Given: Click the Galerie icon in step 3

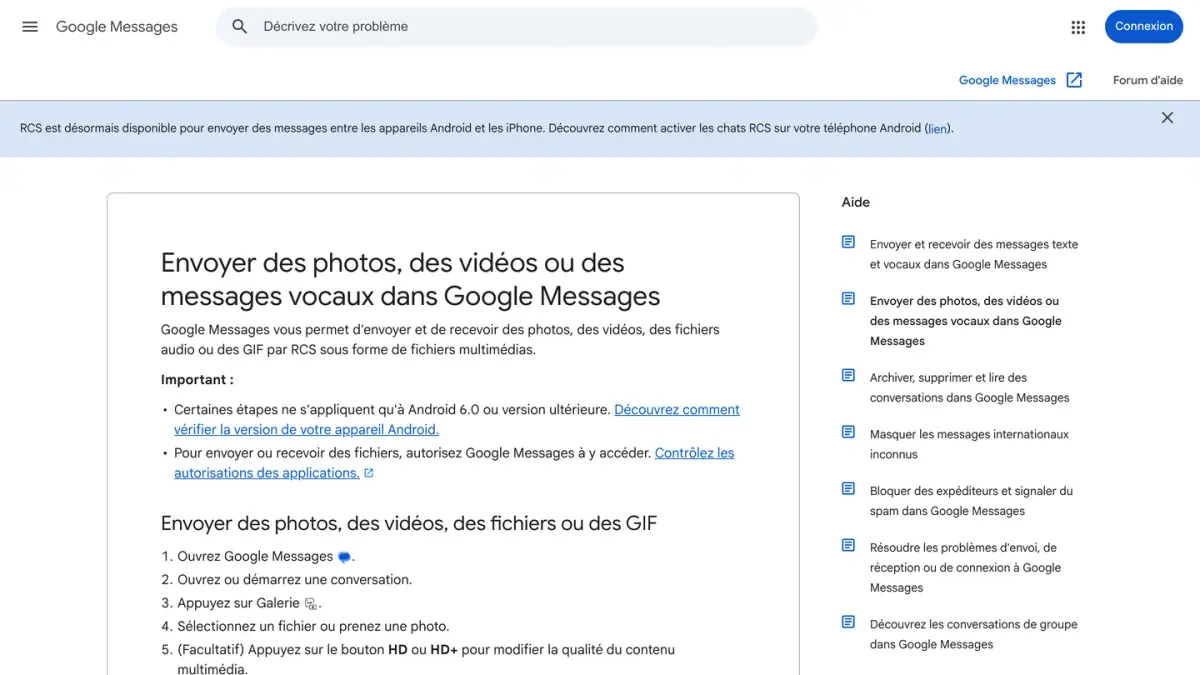Looking at the screenshot, I should point(310,604).
